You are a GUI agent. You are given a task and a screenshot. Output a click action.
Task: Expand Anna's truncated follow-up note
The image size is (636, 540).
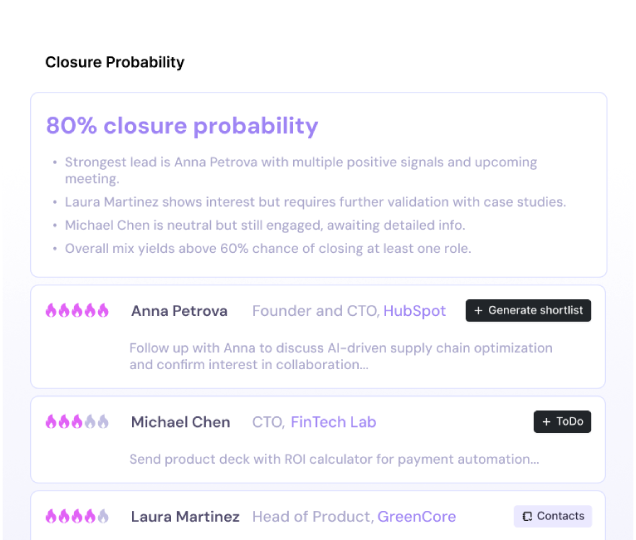click(340, 356)
